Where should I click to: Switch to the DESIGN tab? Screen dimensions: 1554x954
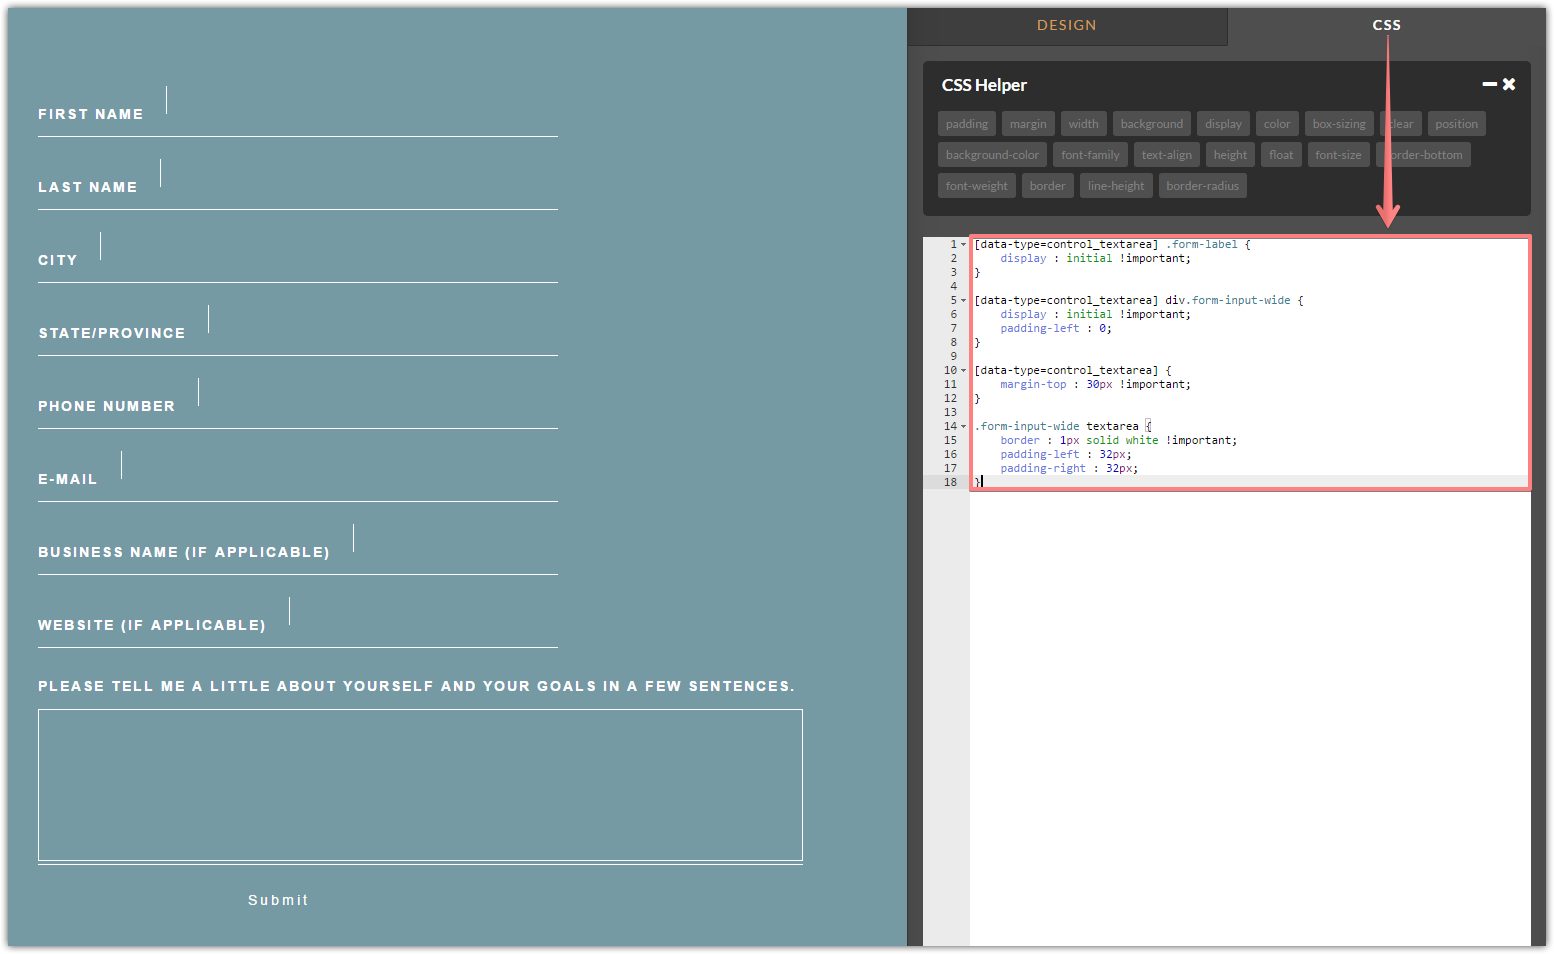1066,25
